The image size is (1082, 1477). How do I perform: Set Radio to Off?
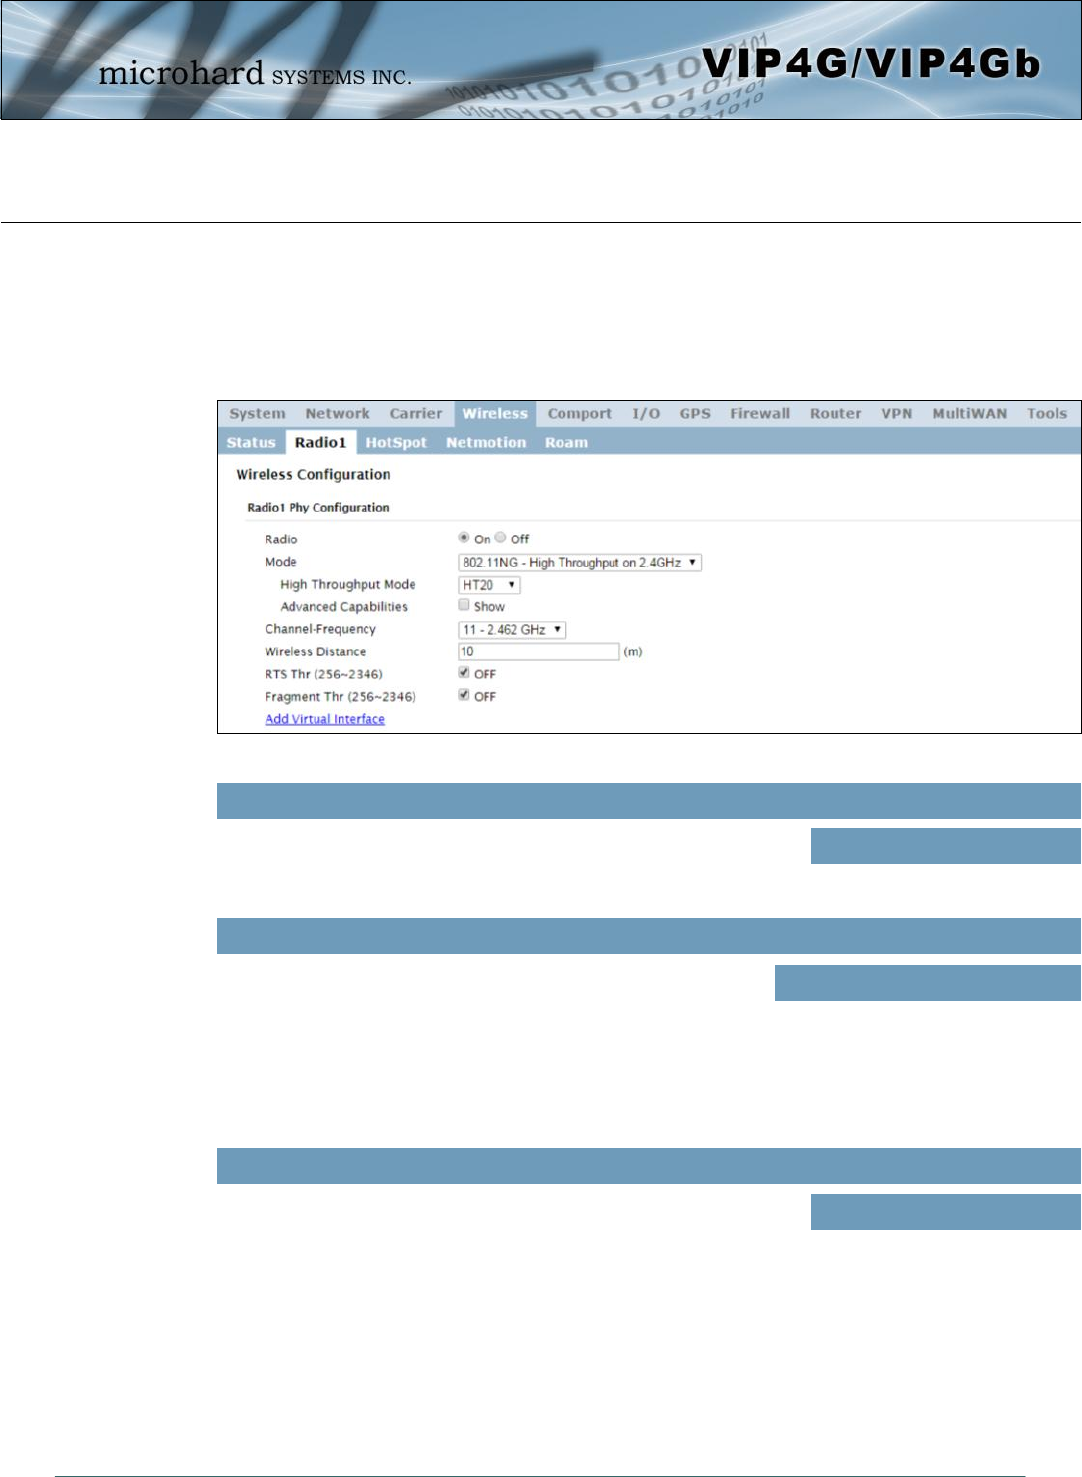click(501, 538)
